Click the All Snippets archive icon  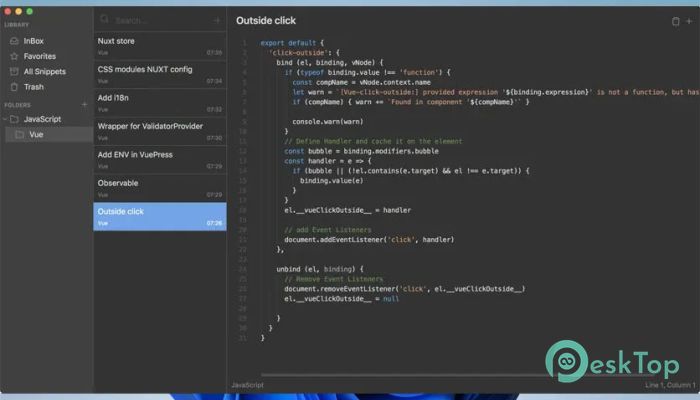tap(14, 71)
